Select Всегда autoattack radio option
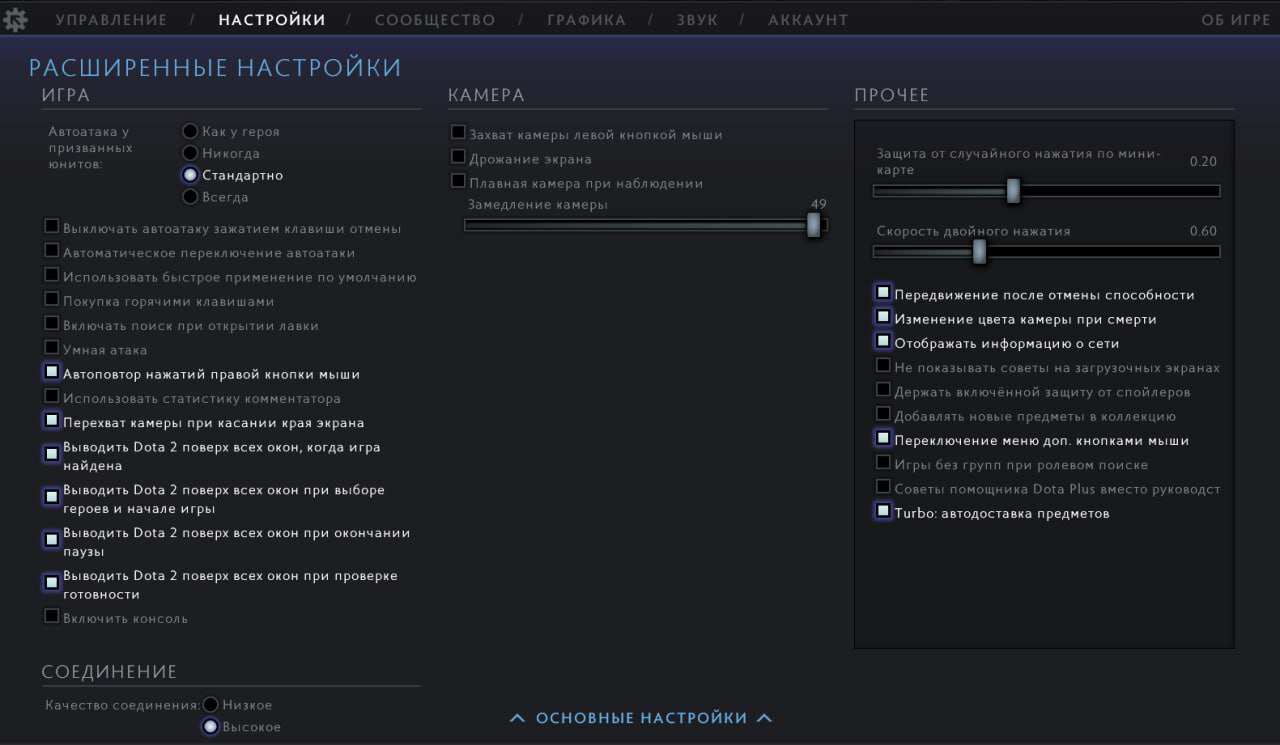The image size is (1280, 745). pyautogui.click(x=190, y=197)
